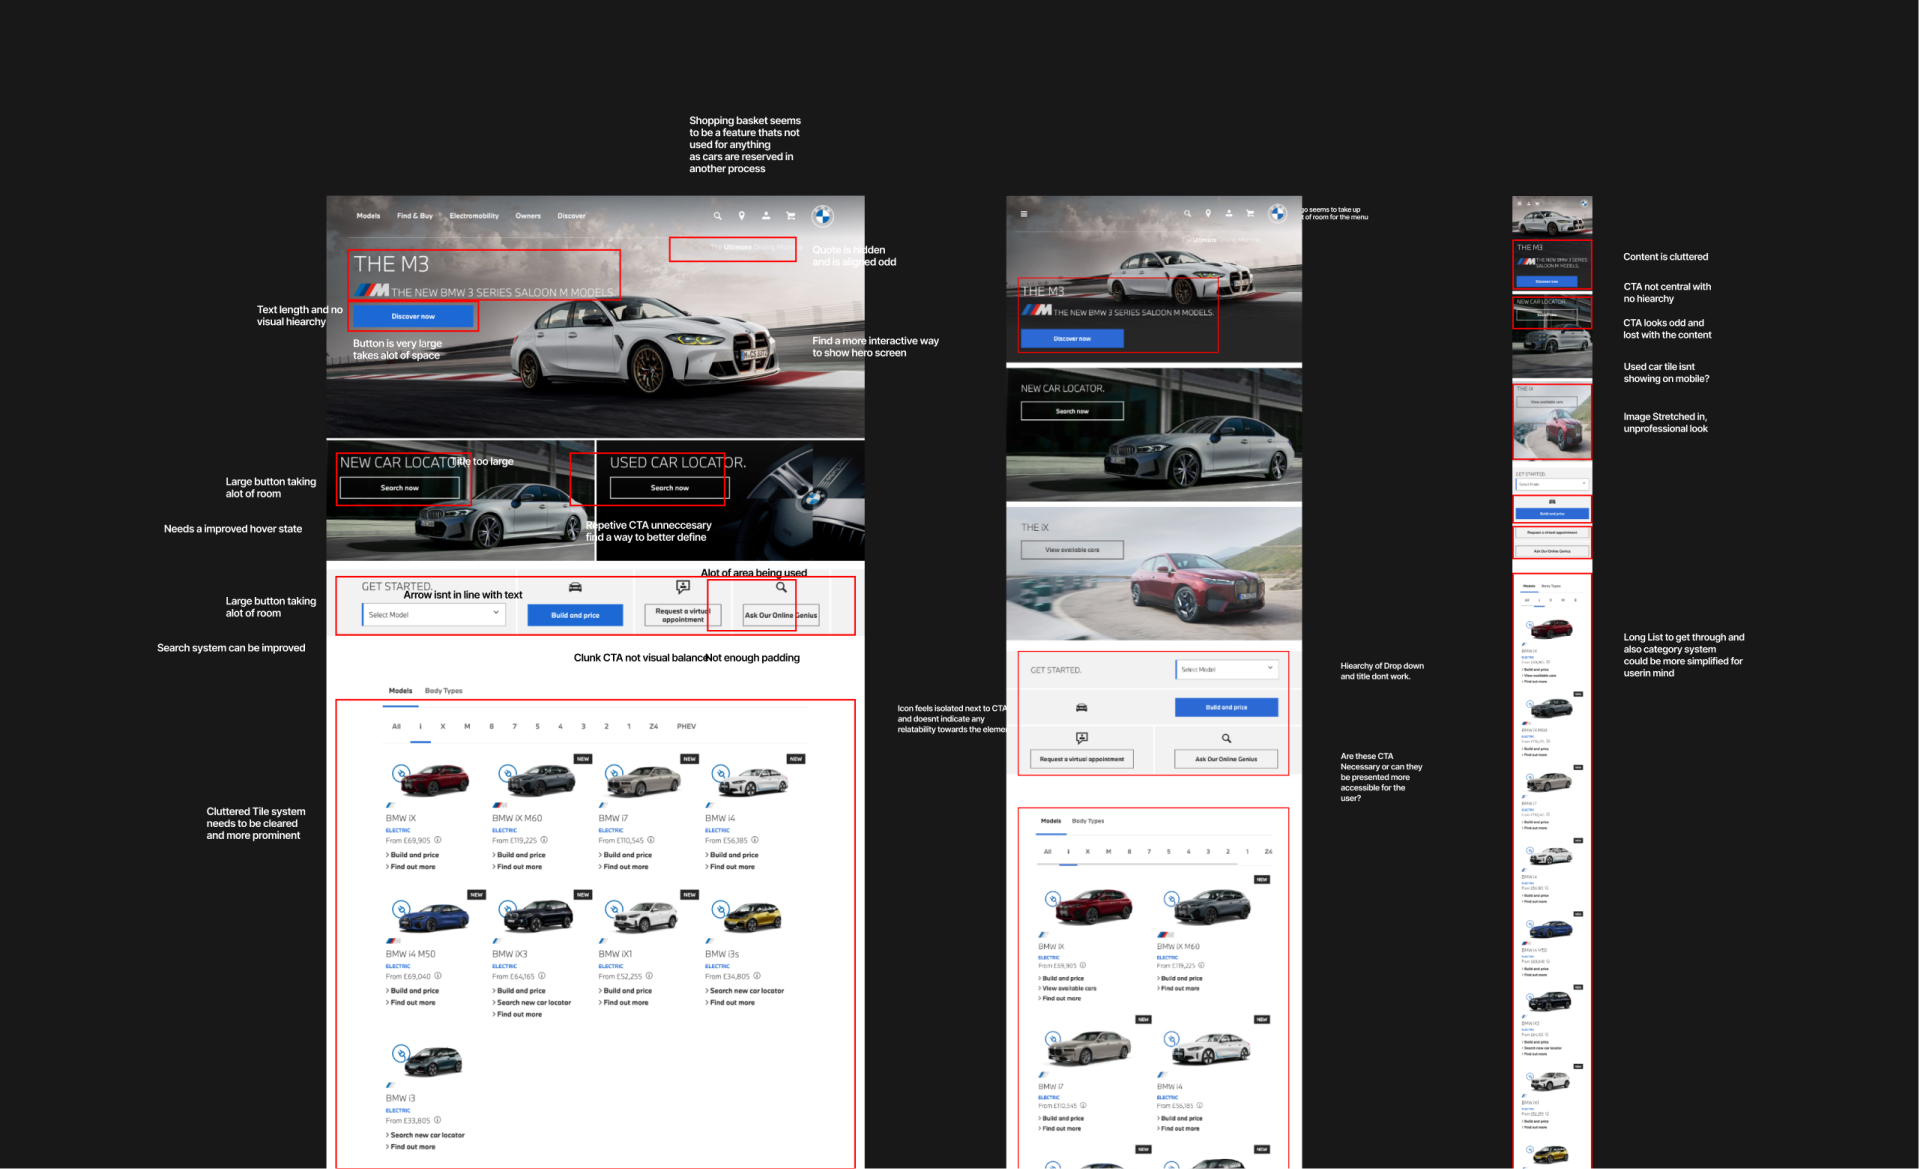1919x1169 pixels.
Task: Open hamburger menu in tablet mockup header
Action: (1023, 214)
